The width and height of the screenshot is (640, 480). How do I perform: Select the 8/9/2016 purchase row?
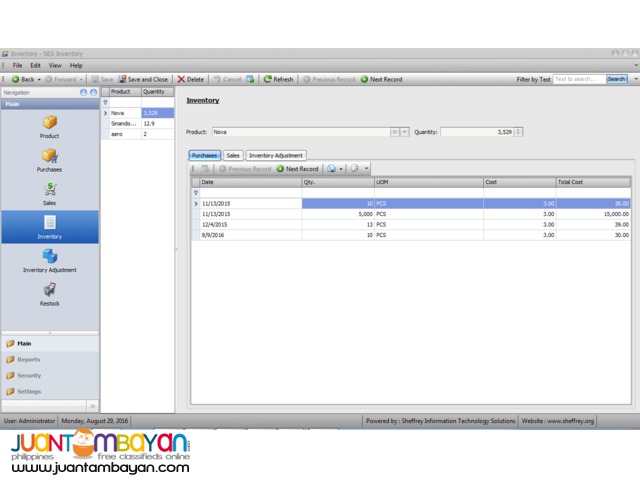pos(411,235)
